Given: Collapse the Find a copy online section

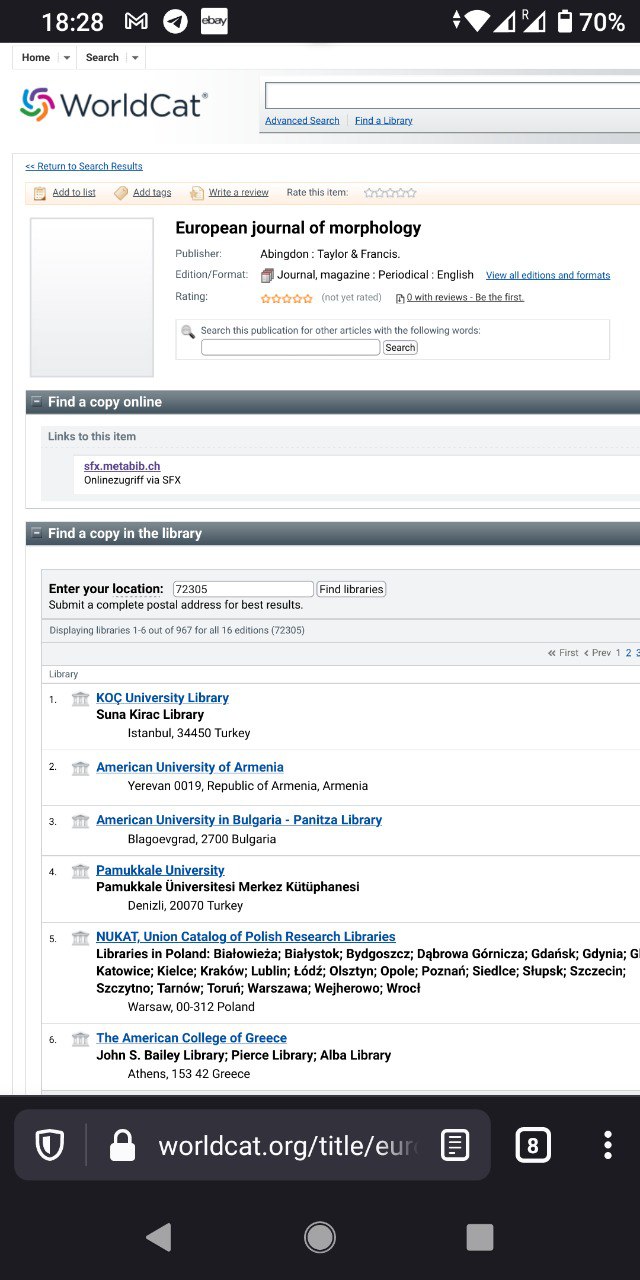Looking at the screenshot, I should [37, 402].
